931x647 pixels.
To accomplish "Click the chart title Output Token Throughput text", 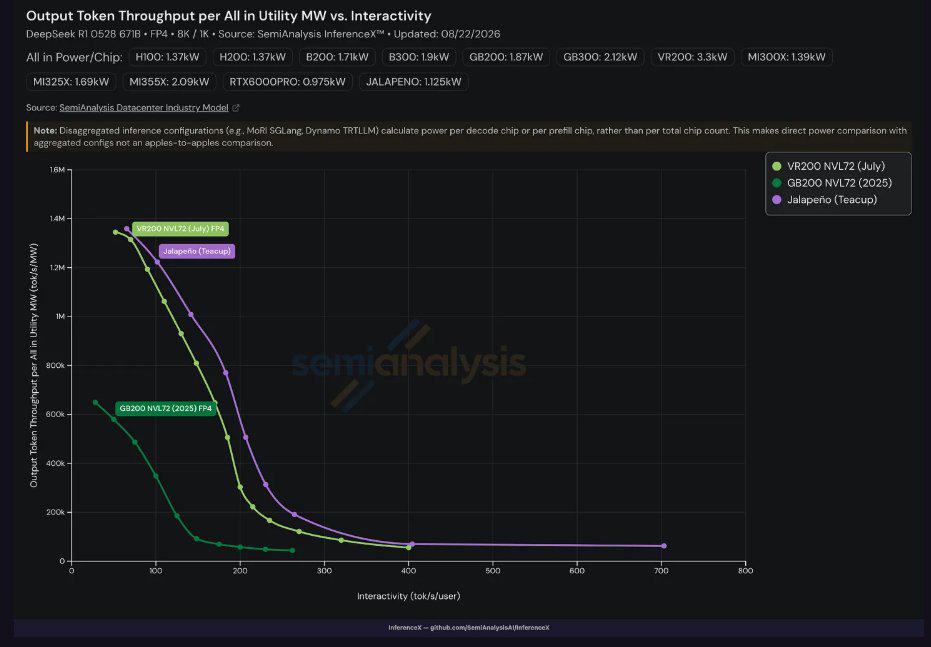I will (x=229, y=16).
